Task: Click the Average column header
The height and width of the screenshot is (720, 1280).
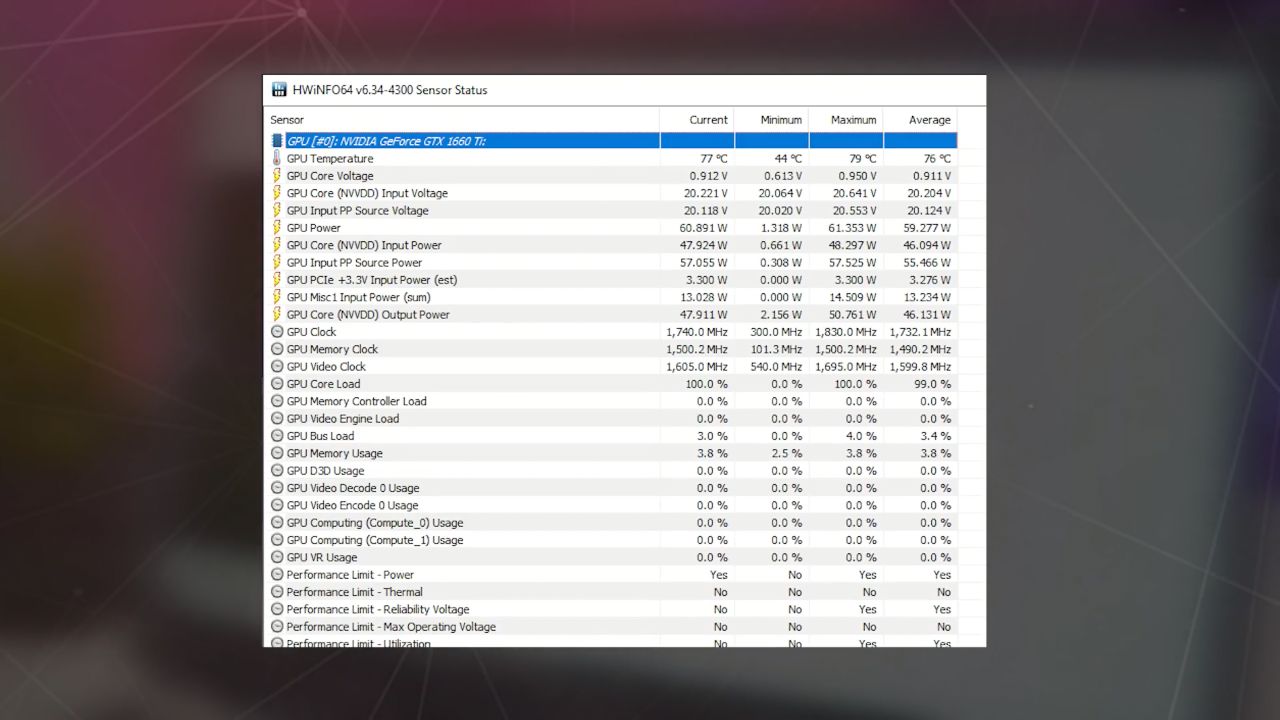Action: 929,120
